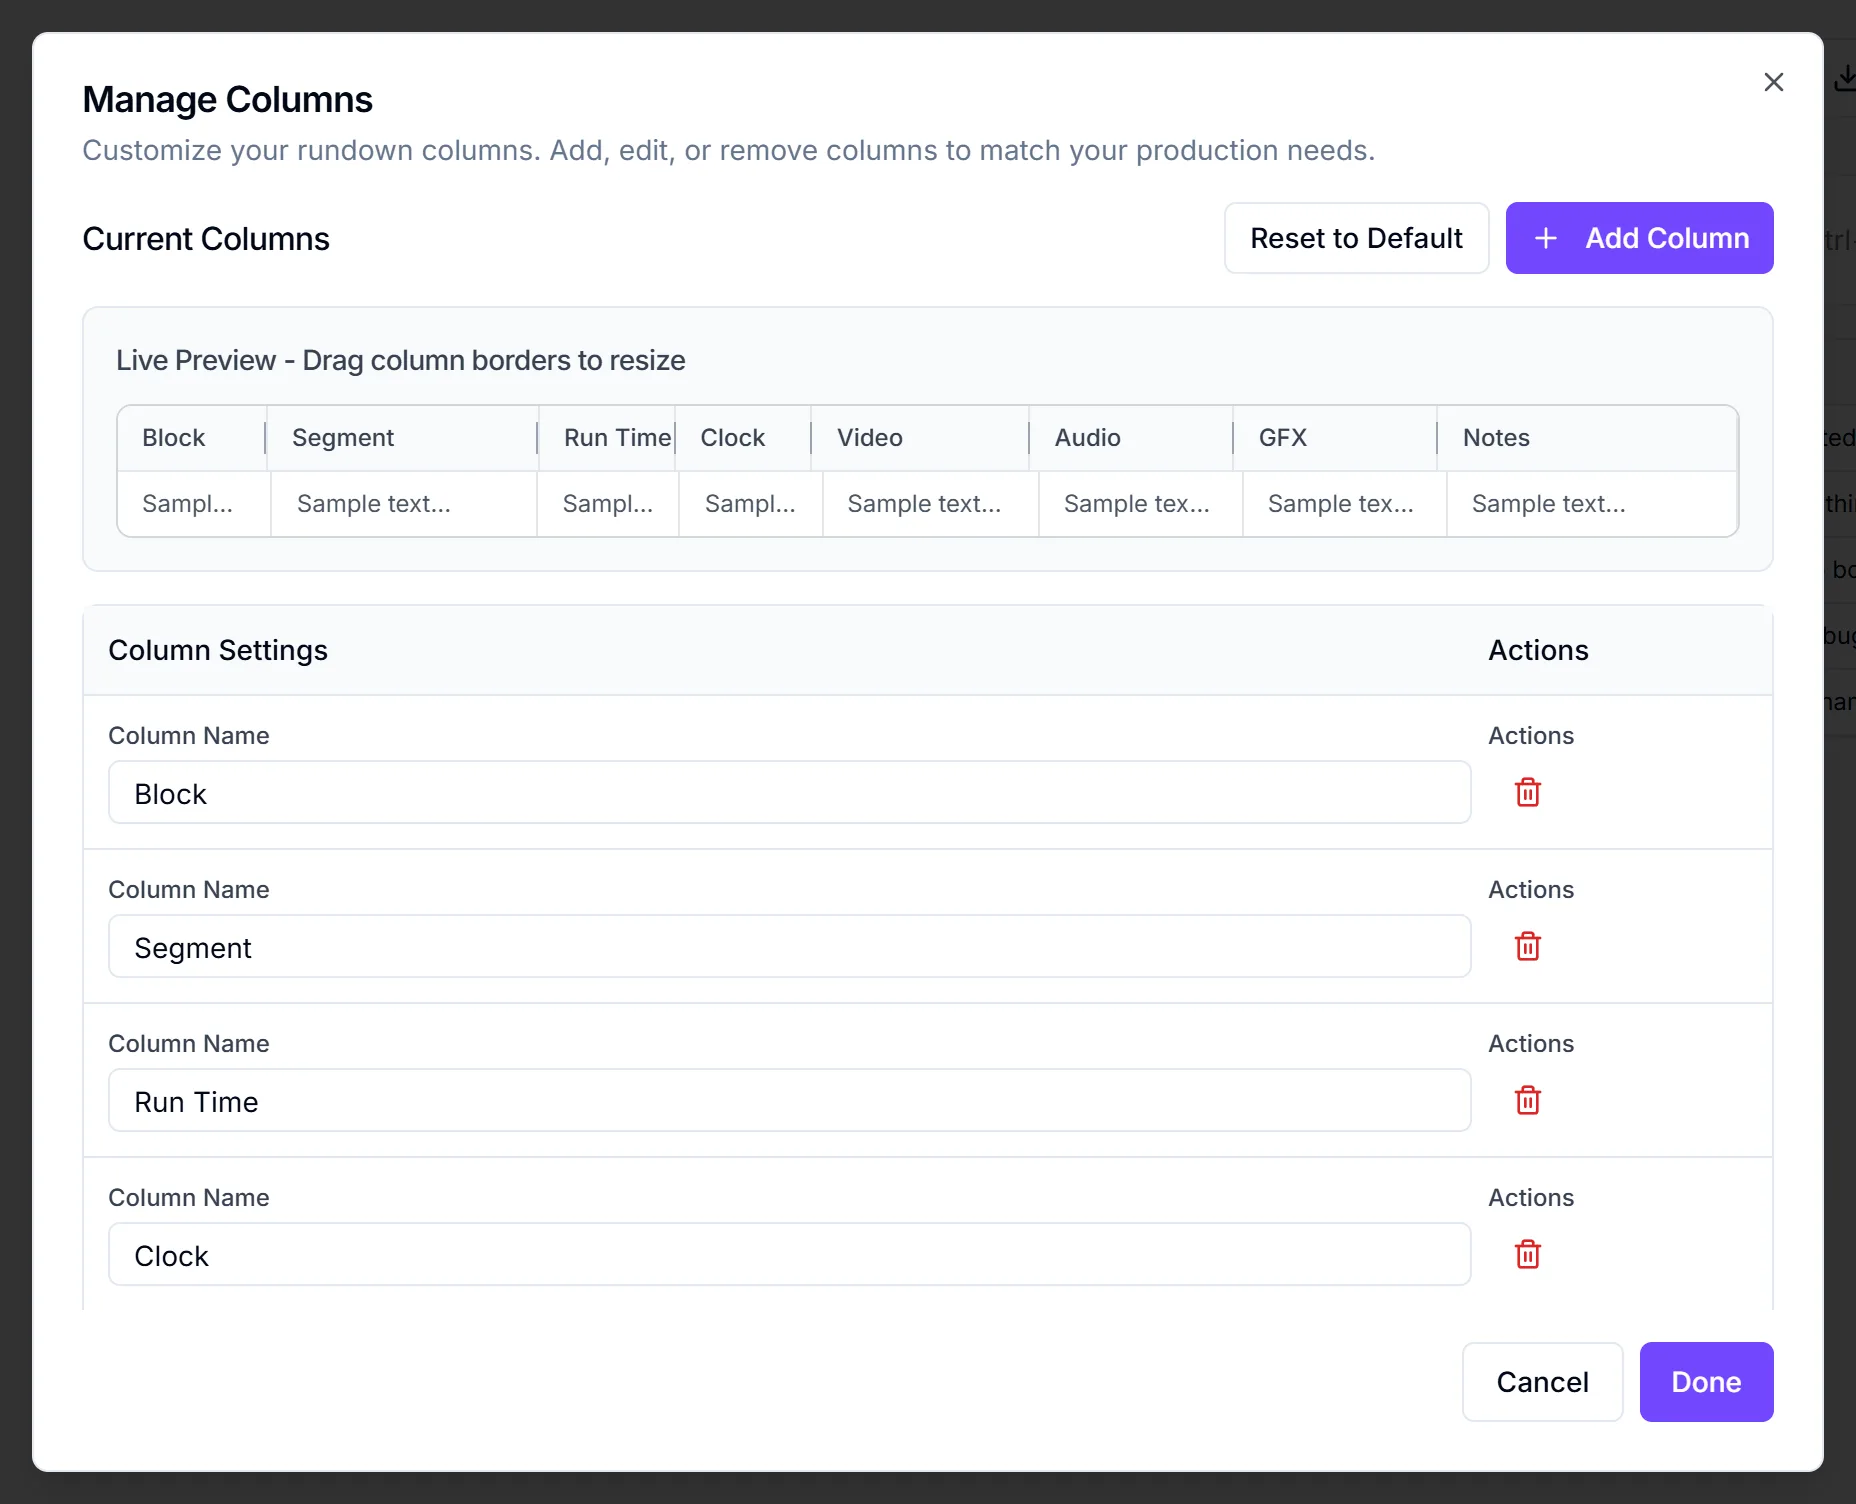Click the sample cell under Segment

(404, 504)
